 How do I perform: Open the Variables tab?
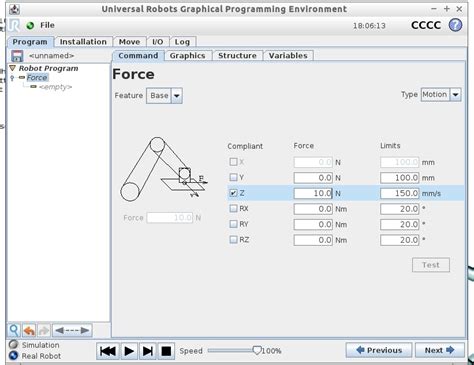(288, 56)
